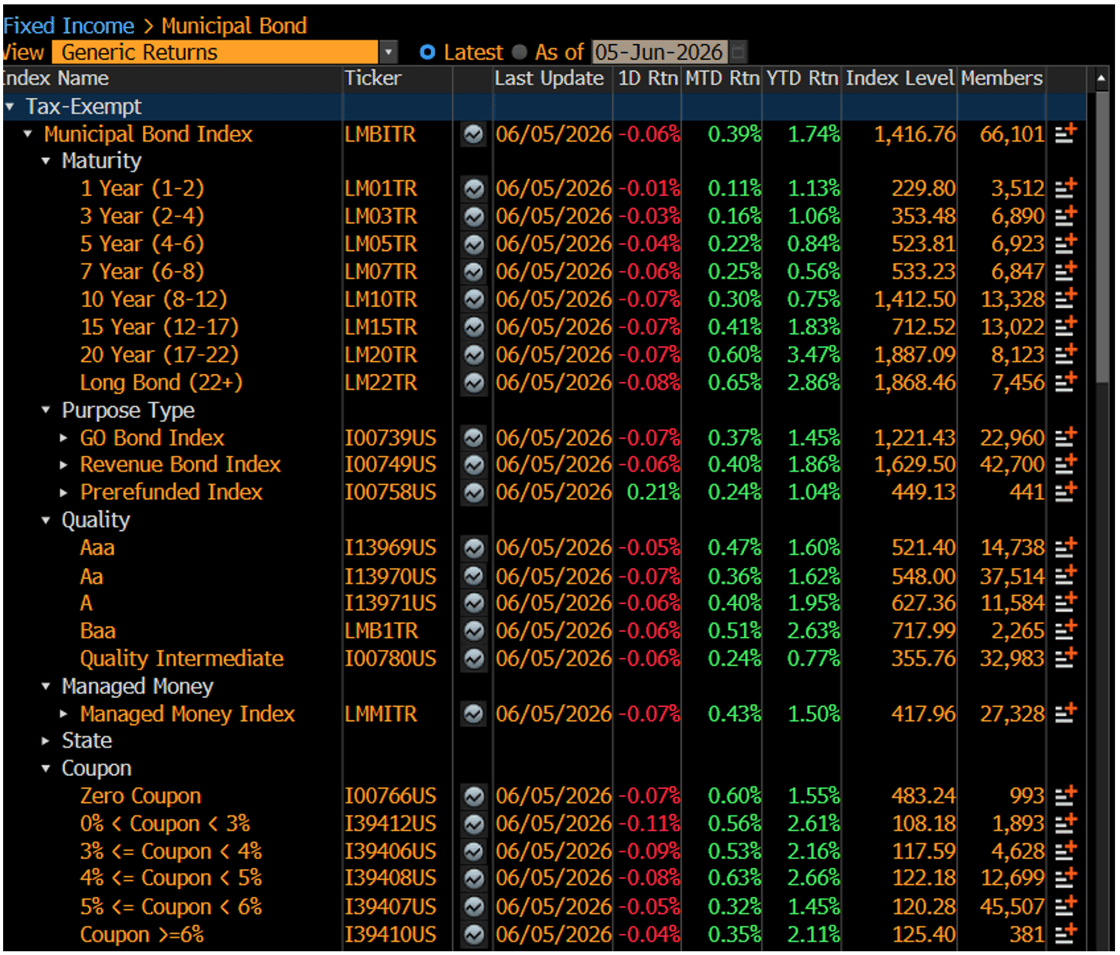Sort by Index Level column header
Viewport: 1120px width, 955px height.
[900, 78]
